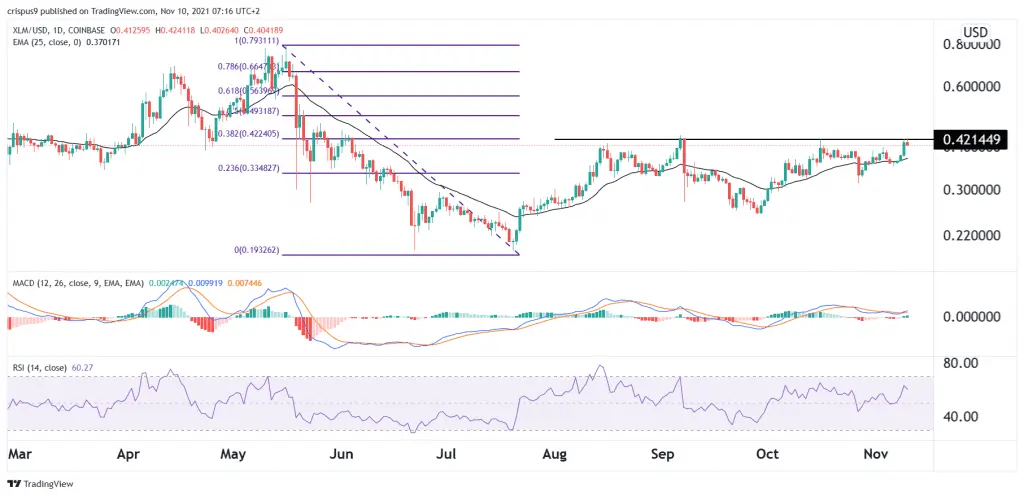Click the open price O0.412595
The width and height of the screenshot is (1024, 496).
click(x=129, y=31)
